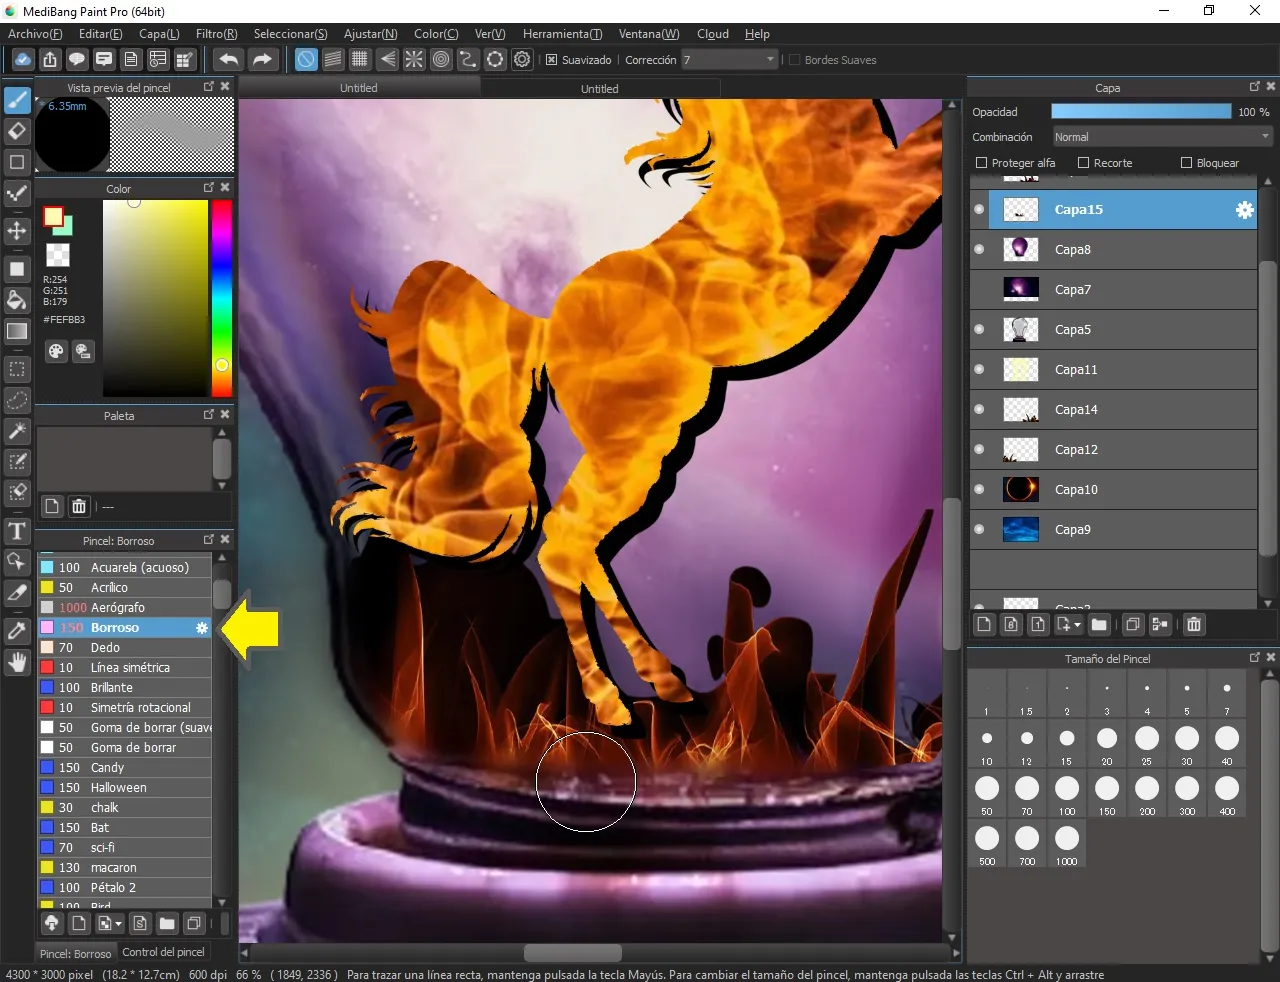Toggle the Suavizado checkbox
This screenshot has width=1280, height=982.
[551, 60]
